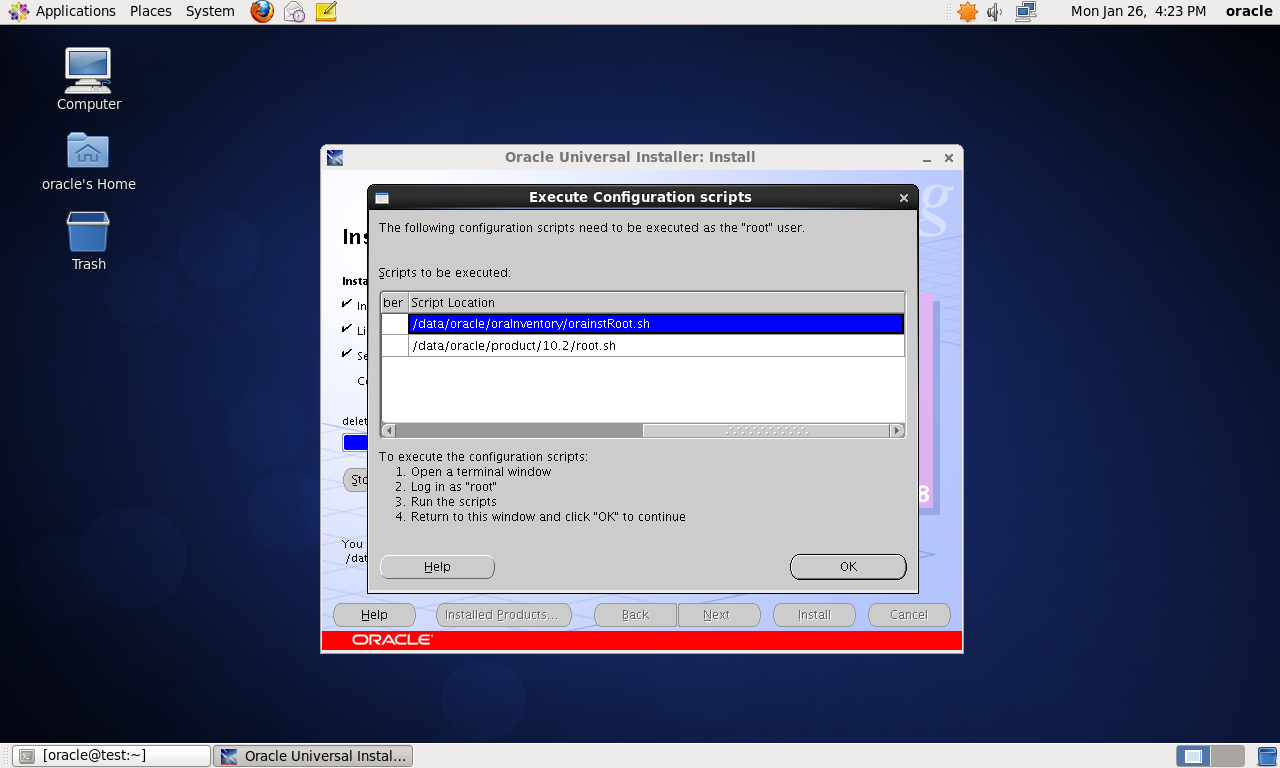Image resolution: width=1280 pixels, height=768 pixels.
Task: Click the Back button in installer
Action: (636, 615)
